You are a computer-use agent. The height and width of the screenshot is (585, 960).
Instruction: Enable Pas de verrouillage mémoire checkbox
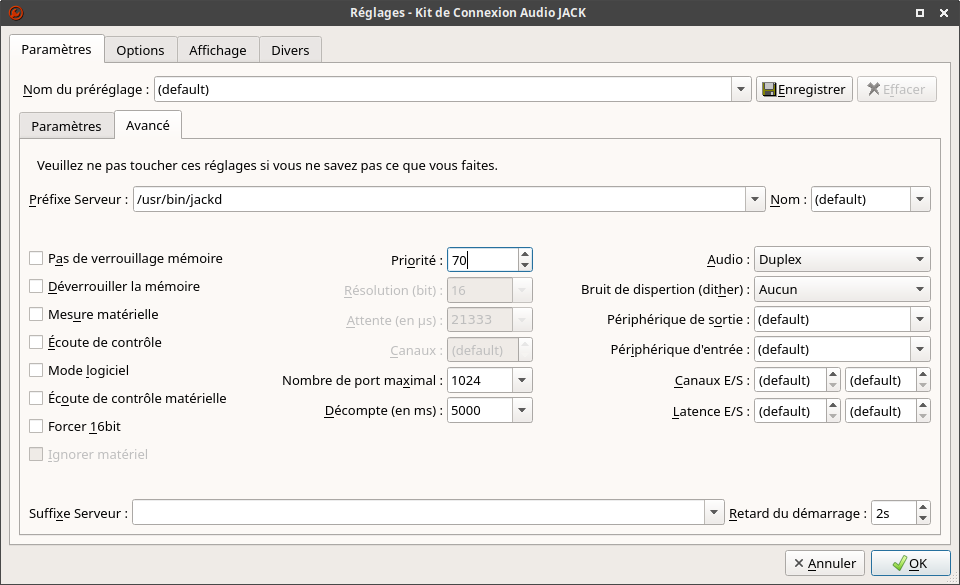[36, 258]
